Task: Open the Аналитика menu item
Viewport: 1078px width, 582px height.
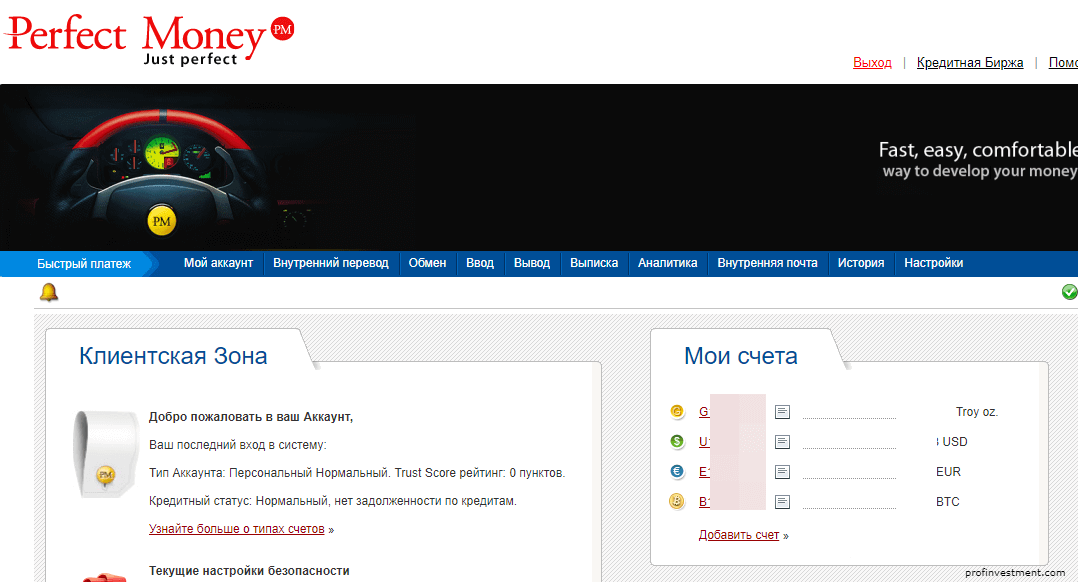Action: point(668,263)
